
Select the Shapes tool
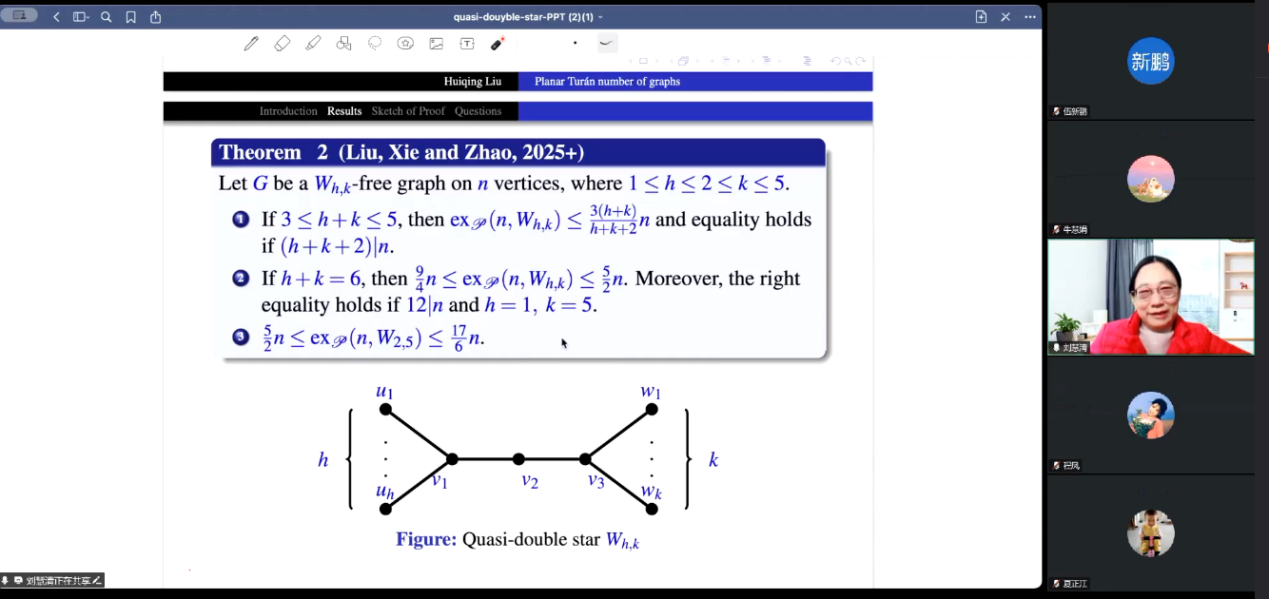coord(344,43)
